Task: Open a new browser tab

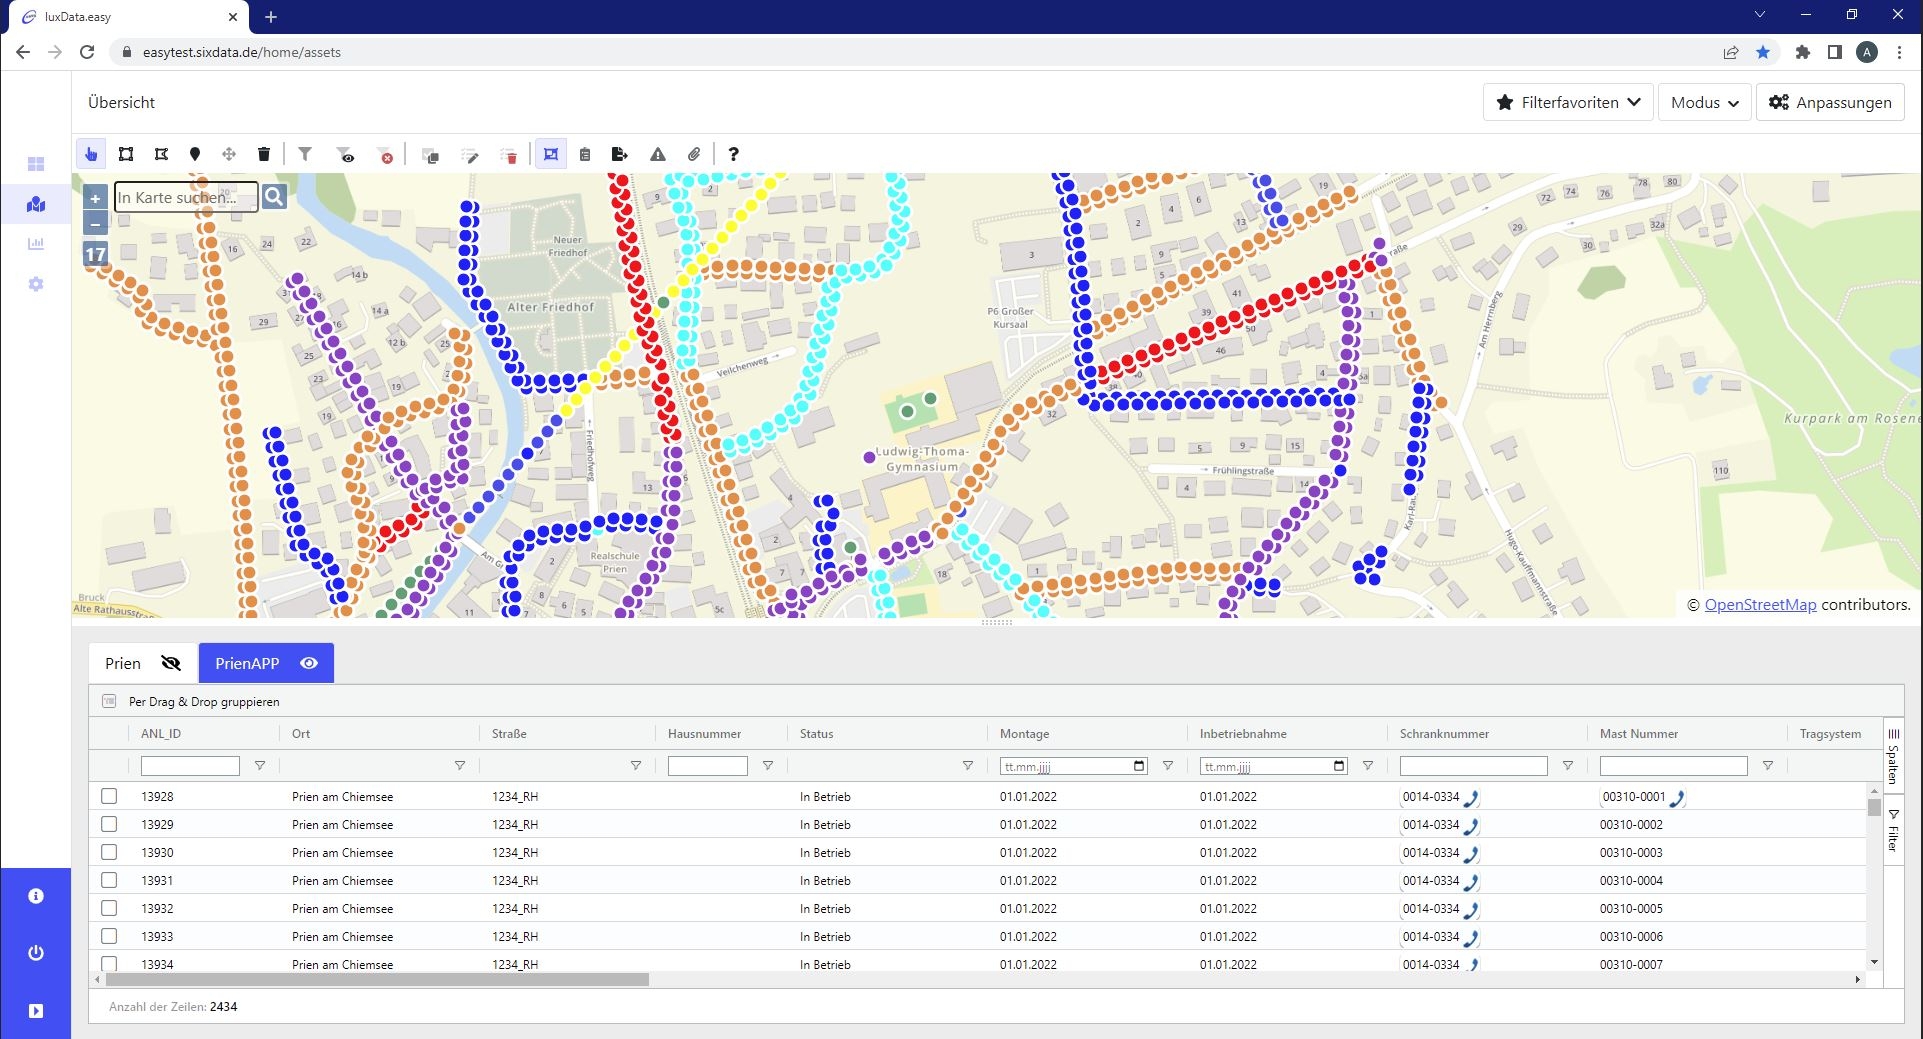Action: tap(271, 17)
